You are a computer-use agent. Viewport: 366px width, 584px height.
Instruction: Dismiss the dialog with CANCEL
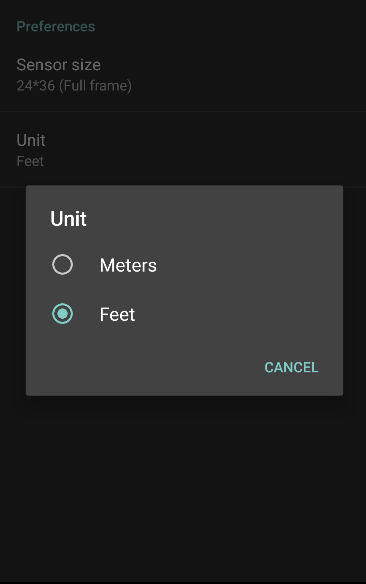(291, 367)
